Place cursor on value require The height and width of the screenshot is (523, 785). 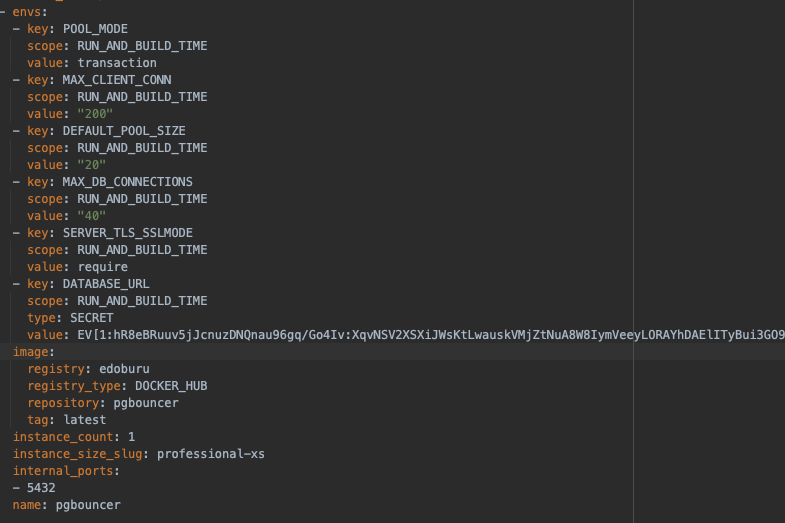pyautogui.click(x=103, y=267)
